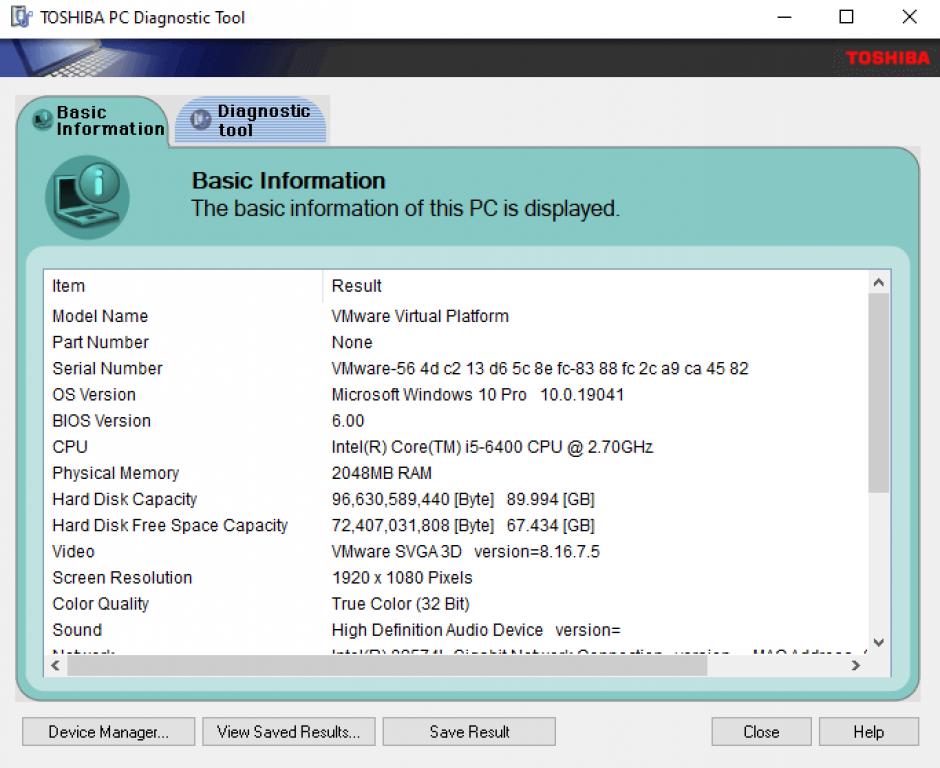The width and height of the screenshot is (940, 768).
Task: Click the VMware serial number value
Action: point(540,369)
